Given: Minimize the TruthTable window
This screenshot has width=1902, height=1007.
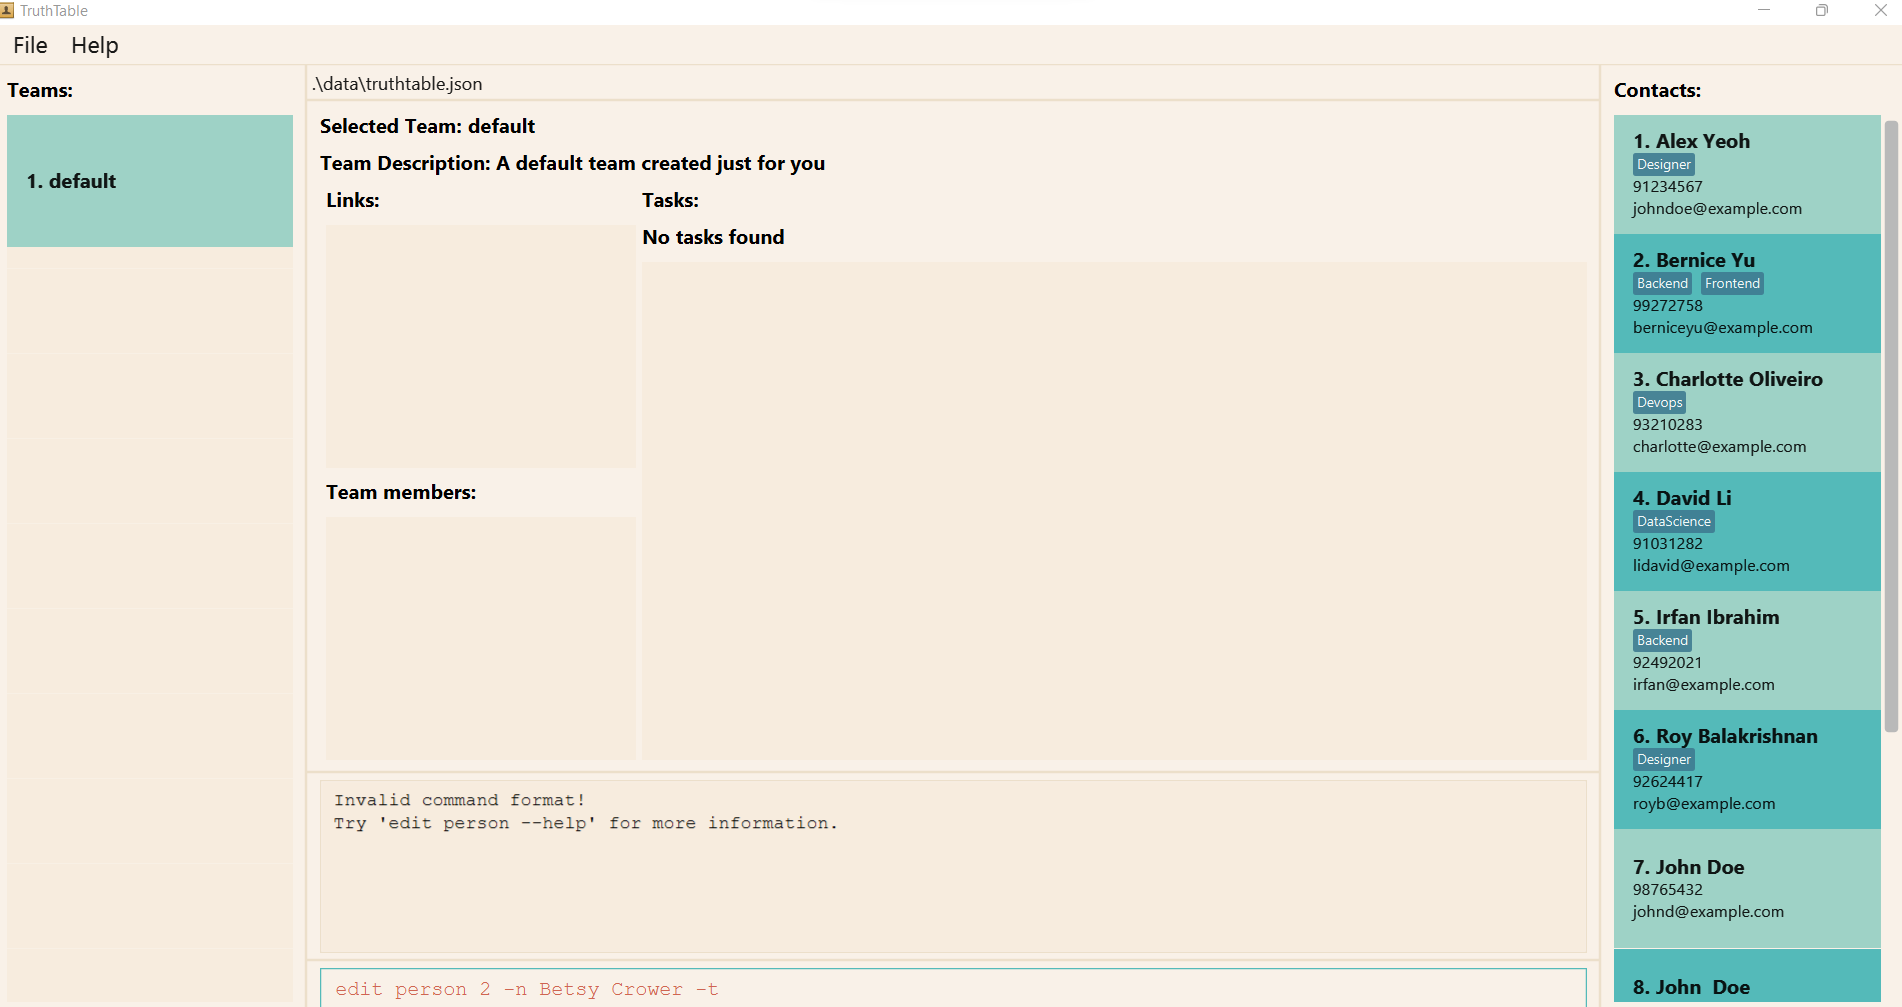Looking at the screenshot, I should pyautogui.click(x=1764, y=10).
